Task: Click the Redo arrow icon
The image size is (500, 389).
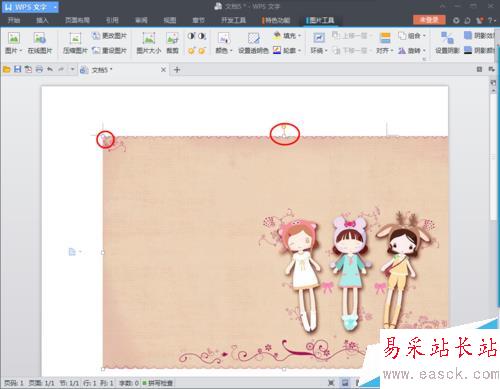Action: click(x=61, y=69)
